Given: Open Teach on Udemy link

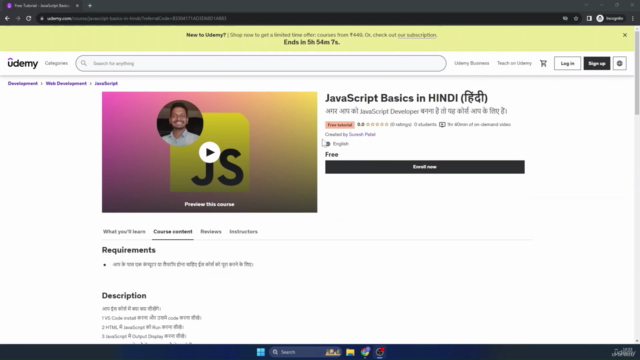Looking at the screenshot, I should coord(514,63).
